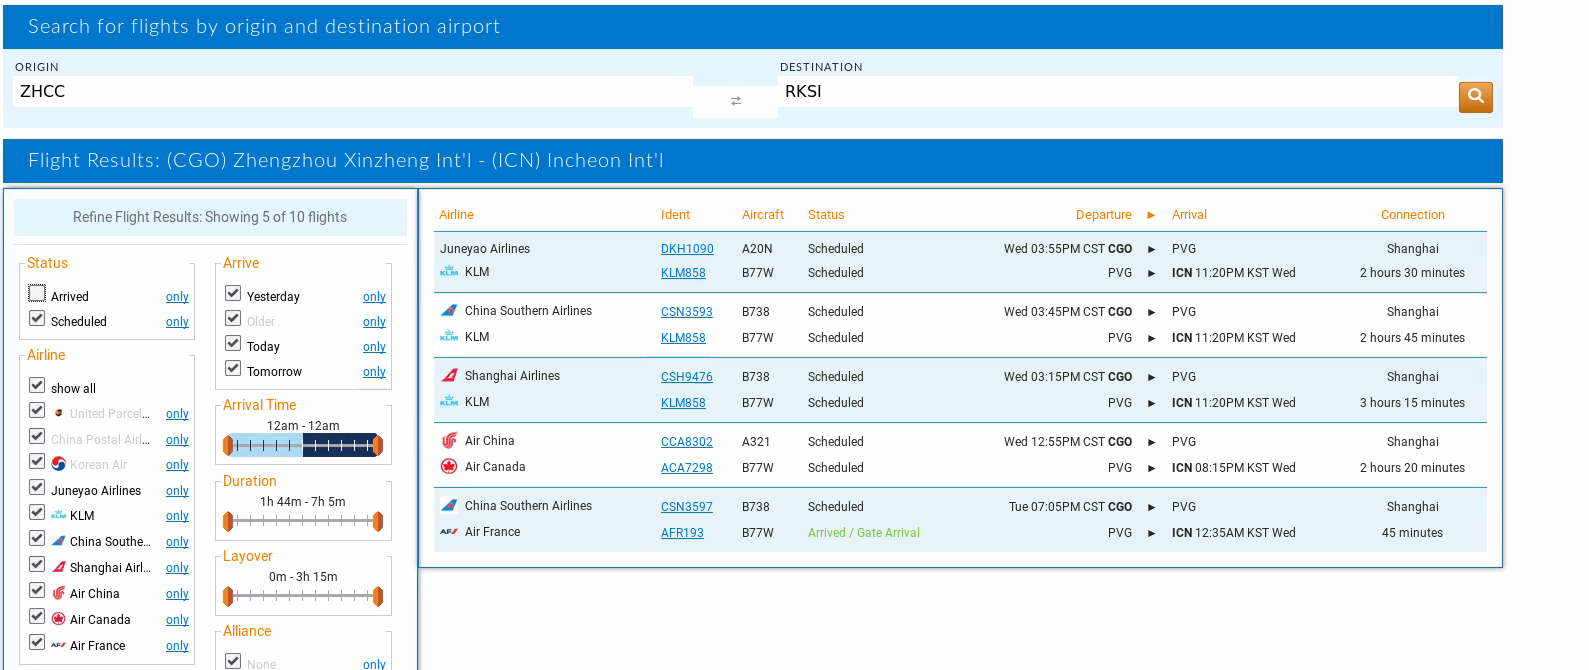Click the origin airport field ZHCC
The width and height of the screenshot is (1589, 670).
[353, 91]
